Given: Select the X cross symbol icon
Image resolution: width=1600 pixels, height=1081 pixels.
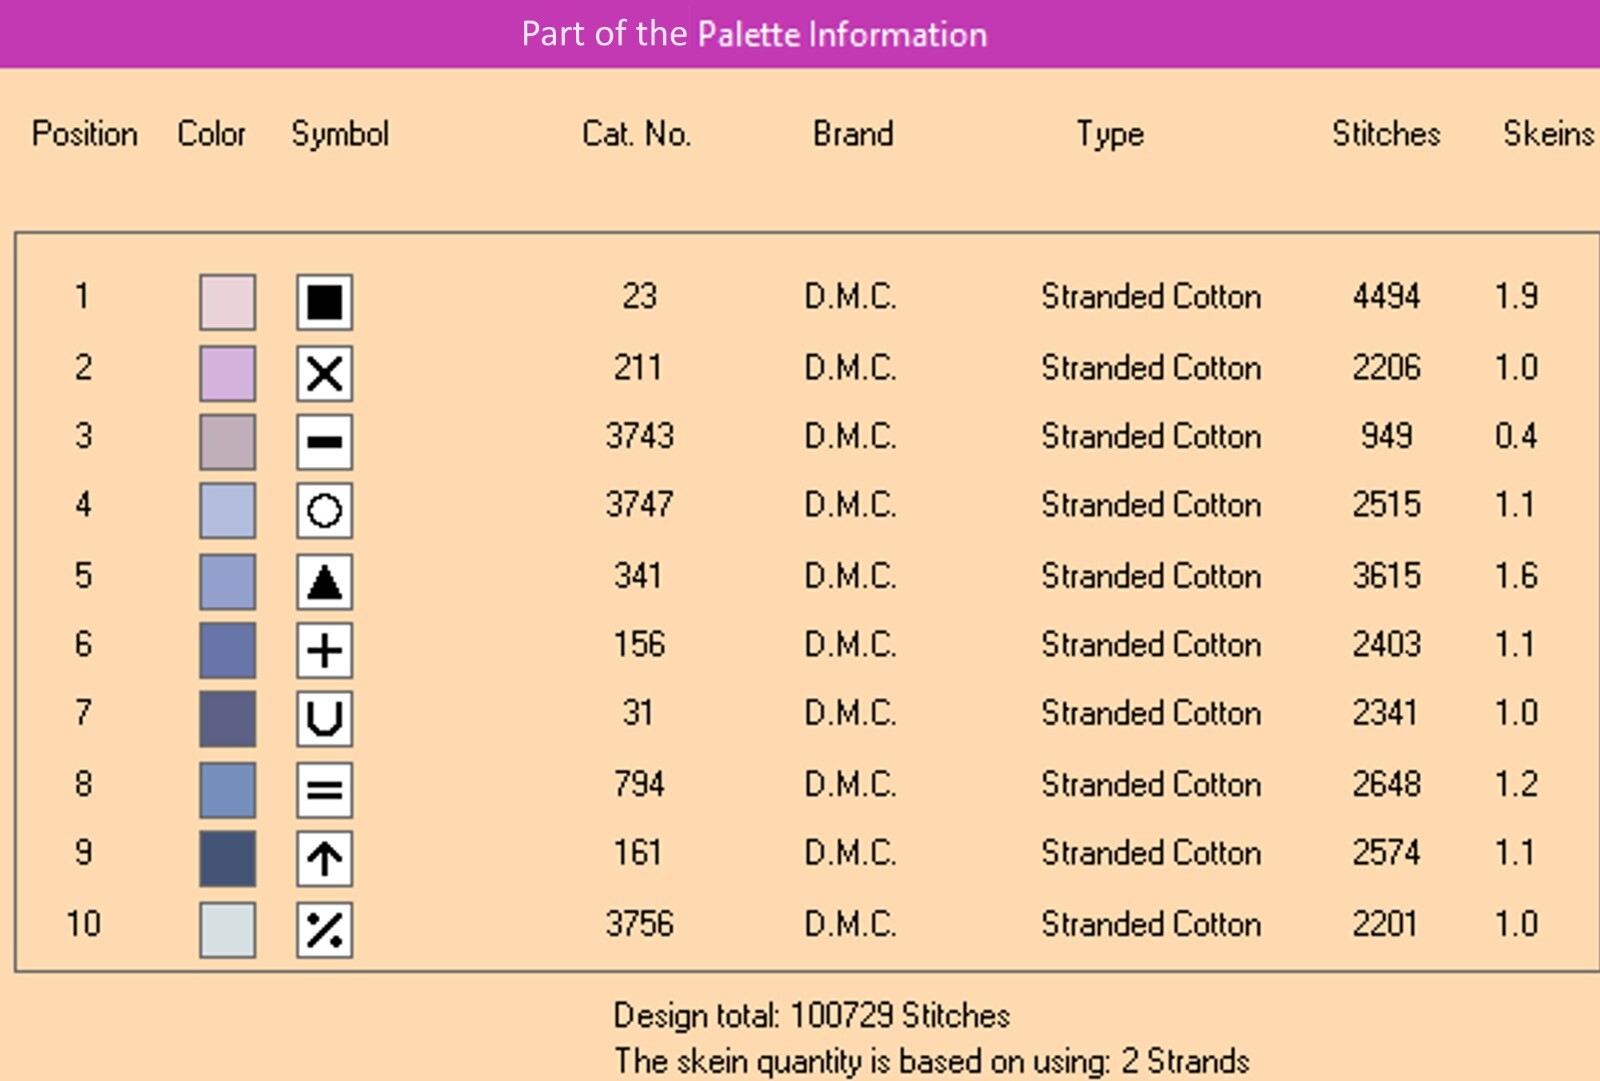Looking at the screenshot, I should point(324,374).
